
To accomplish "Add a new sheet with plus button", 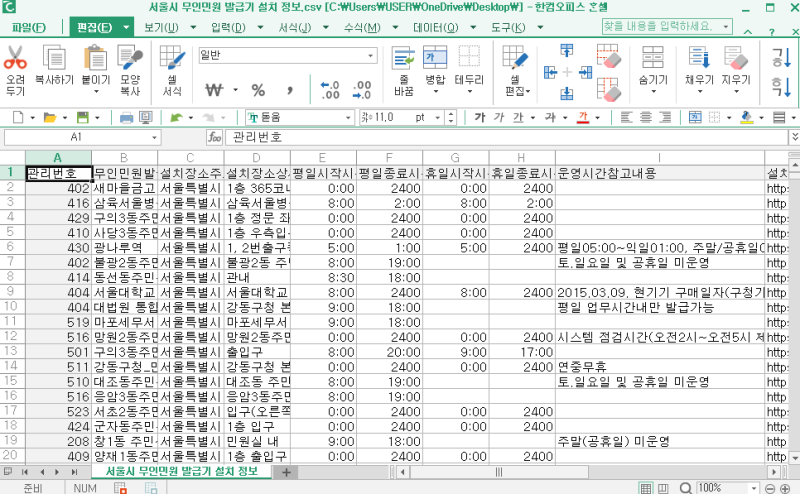I will [286, 473].
